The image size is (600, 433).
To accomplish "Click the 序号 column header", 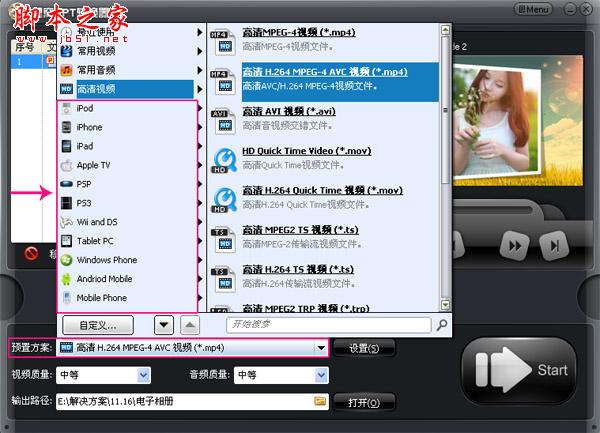I will pos(25,47).
